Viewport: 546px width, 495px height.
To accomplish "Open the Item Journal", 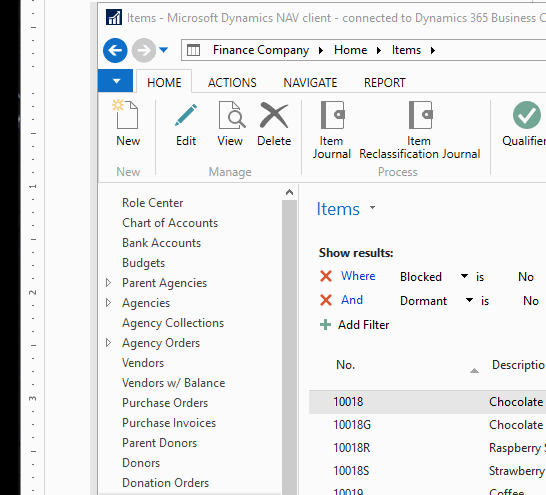I will click(x=332, y=130).
